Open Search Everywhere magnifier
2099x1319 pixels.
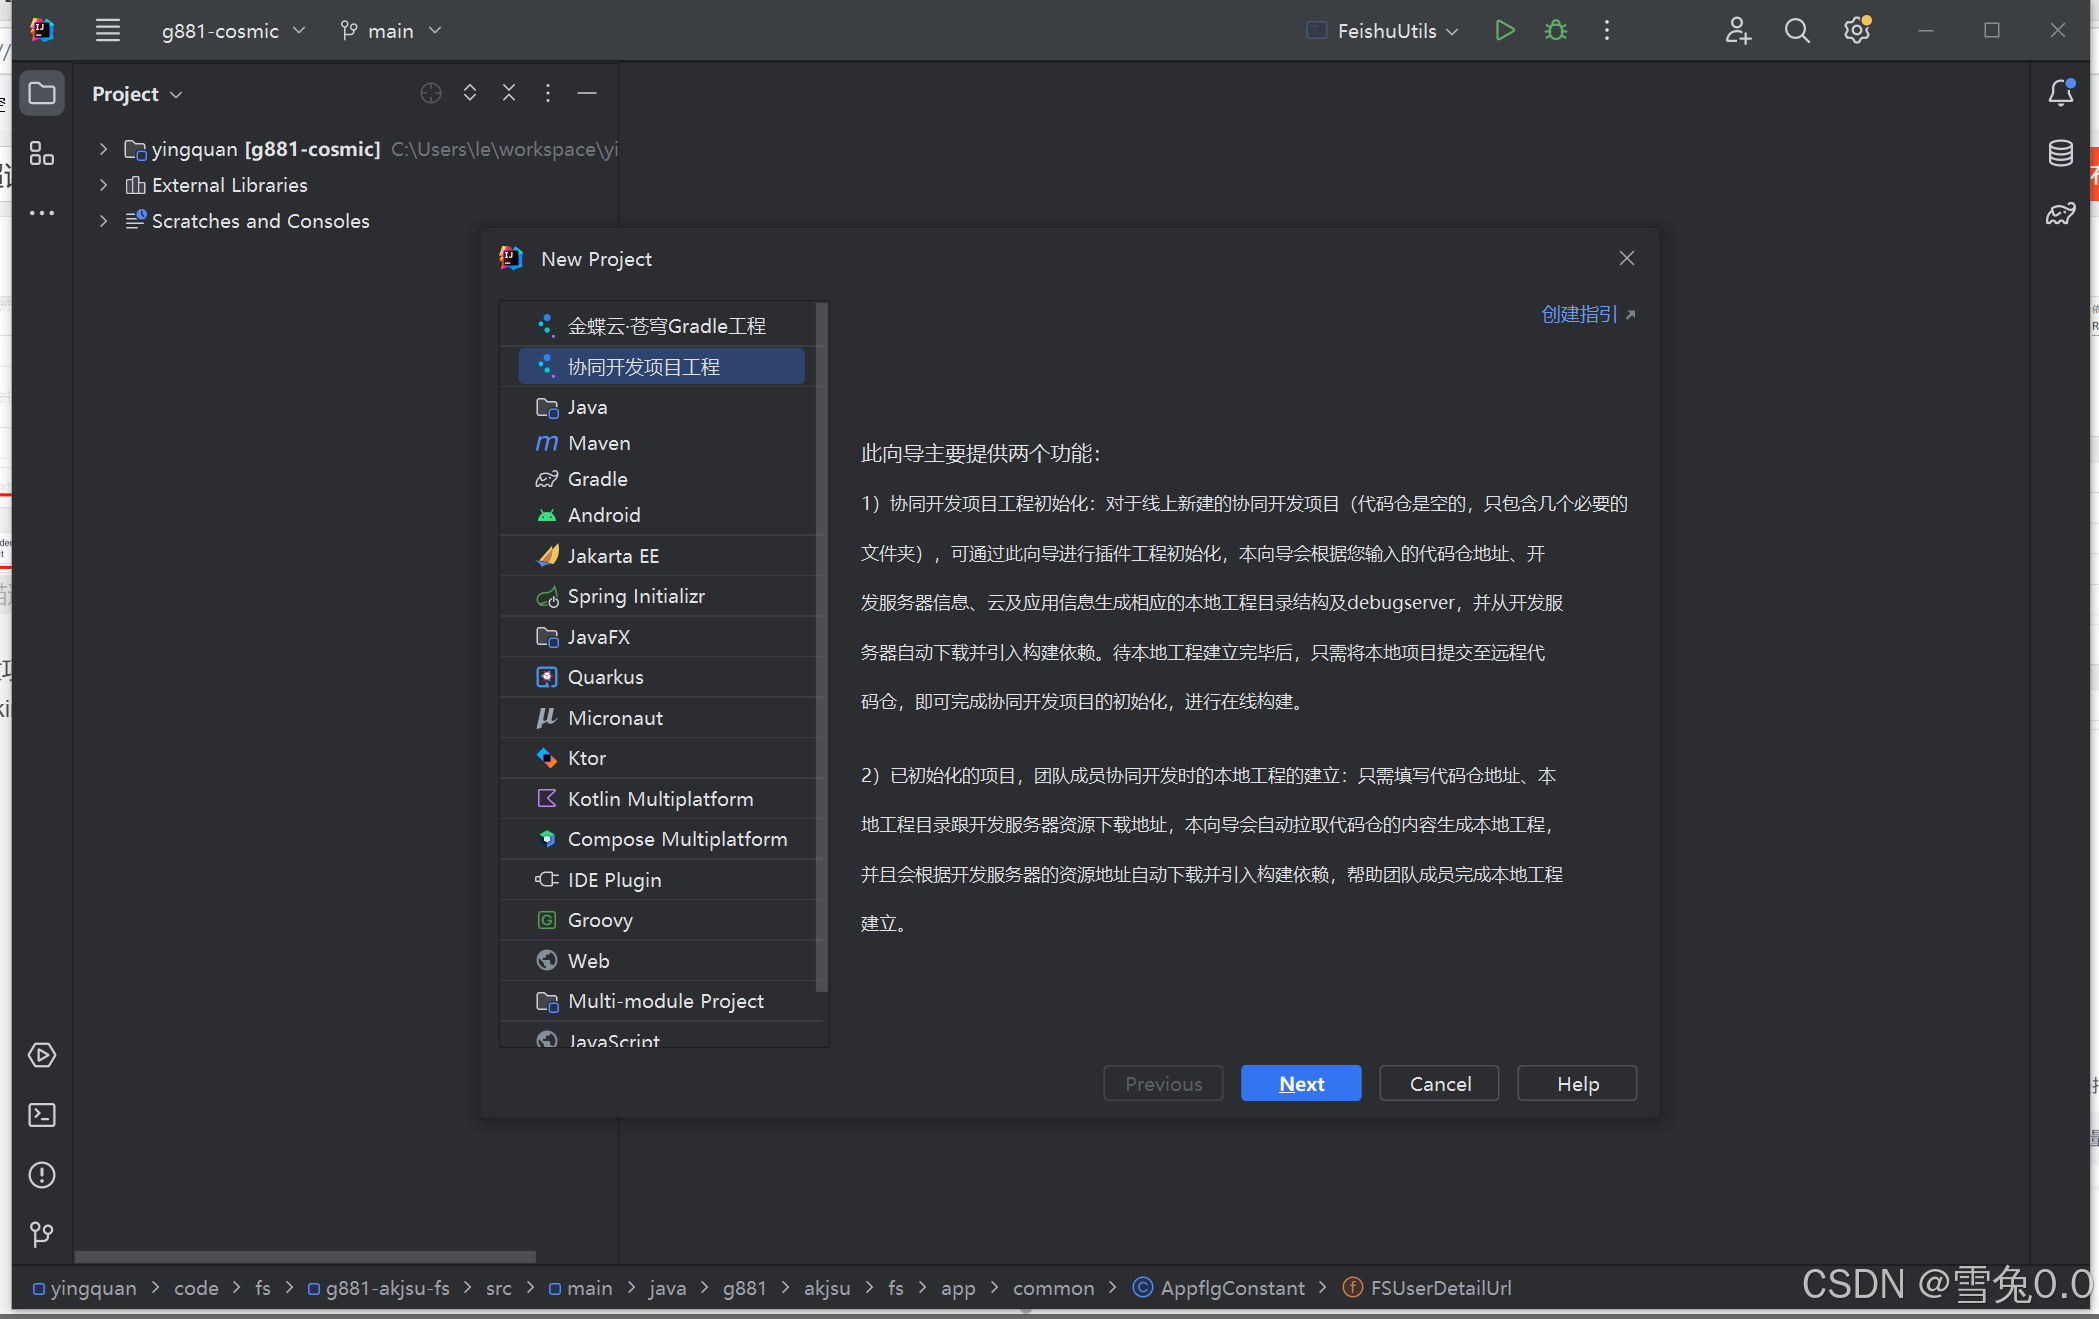pyautogui.click(x=1797, y=31)
